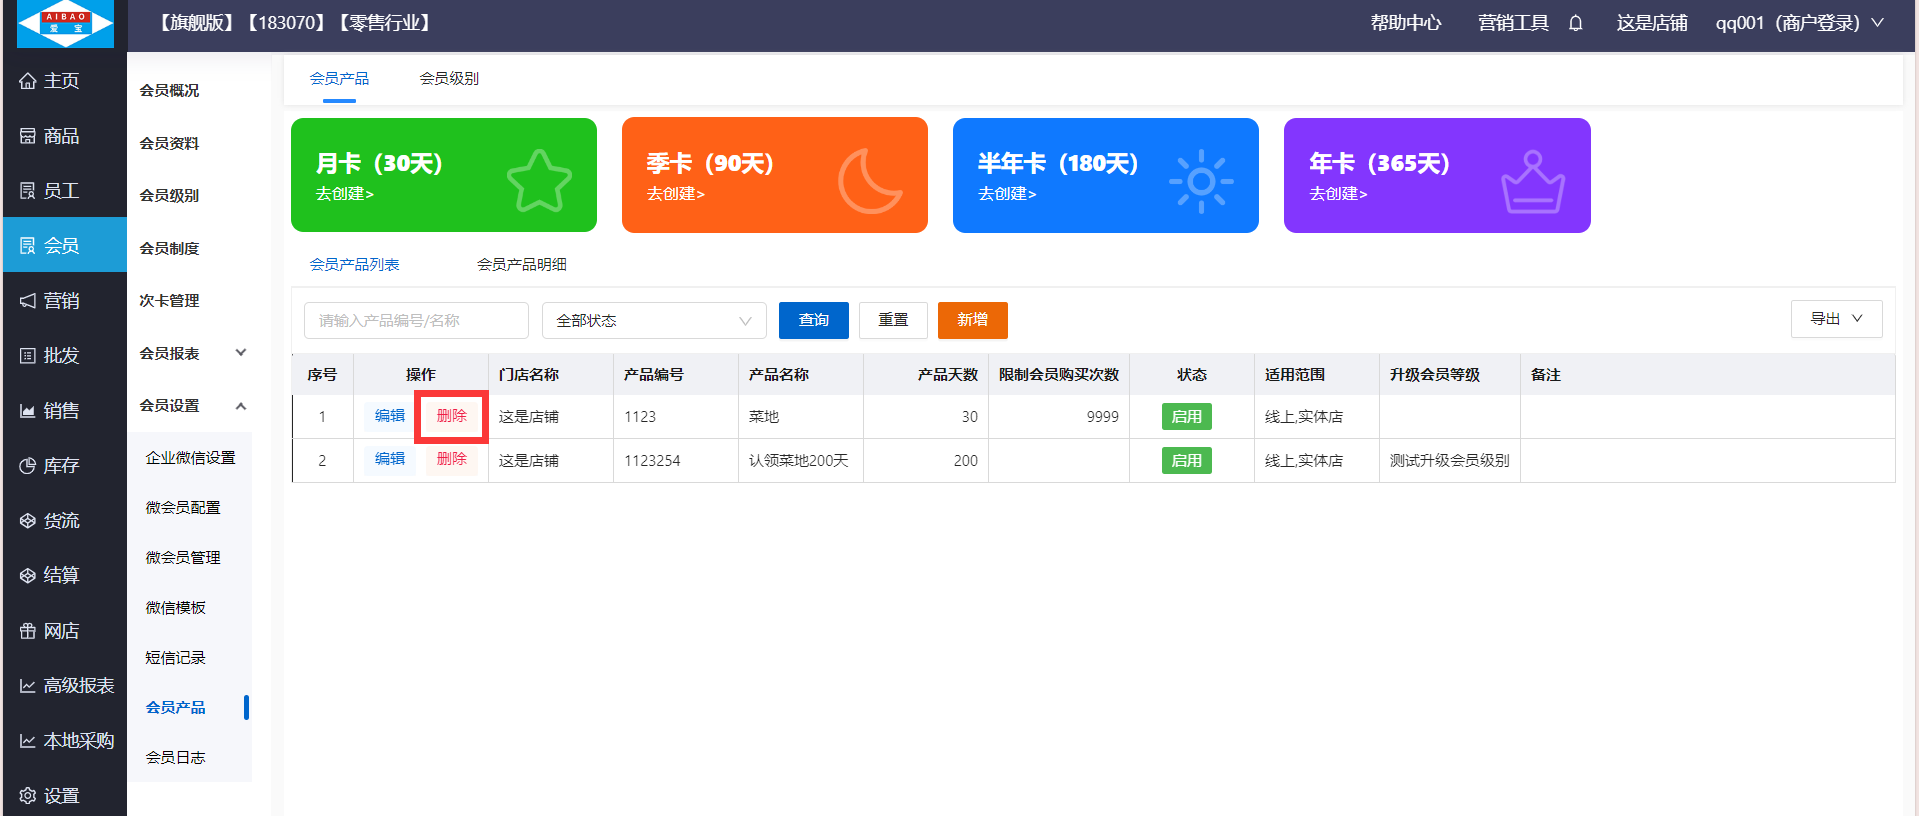1919x816 pixels.
Task: Open the 网店 gift icon item
Action: click(x=28, y=631)
